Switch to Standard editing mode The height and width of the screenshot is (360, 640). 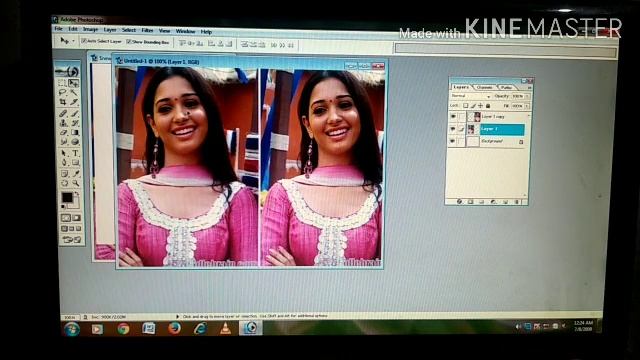click(x=66, y=218)
